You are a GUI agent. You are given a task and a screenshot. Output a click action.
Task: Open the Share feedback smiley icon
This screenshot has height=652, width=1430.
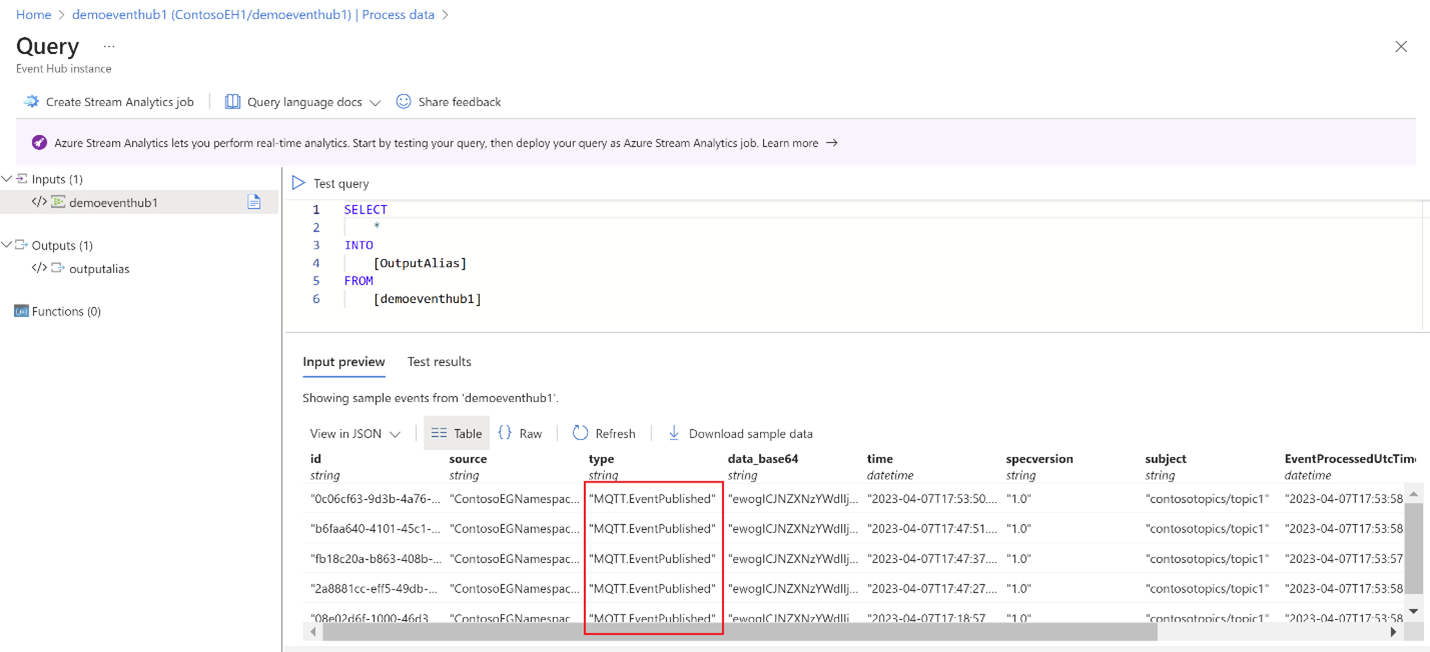click(x=403, y=101)
